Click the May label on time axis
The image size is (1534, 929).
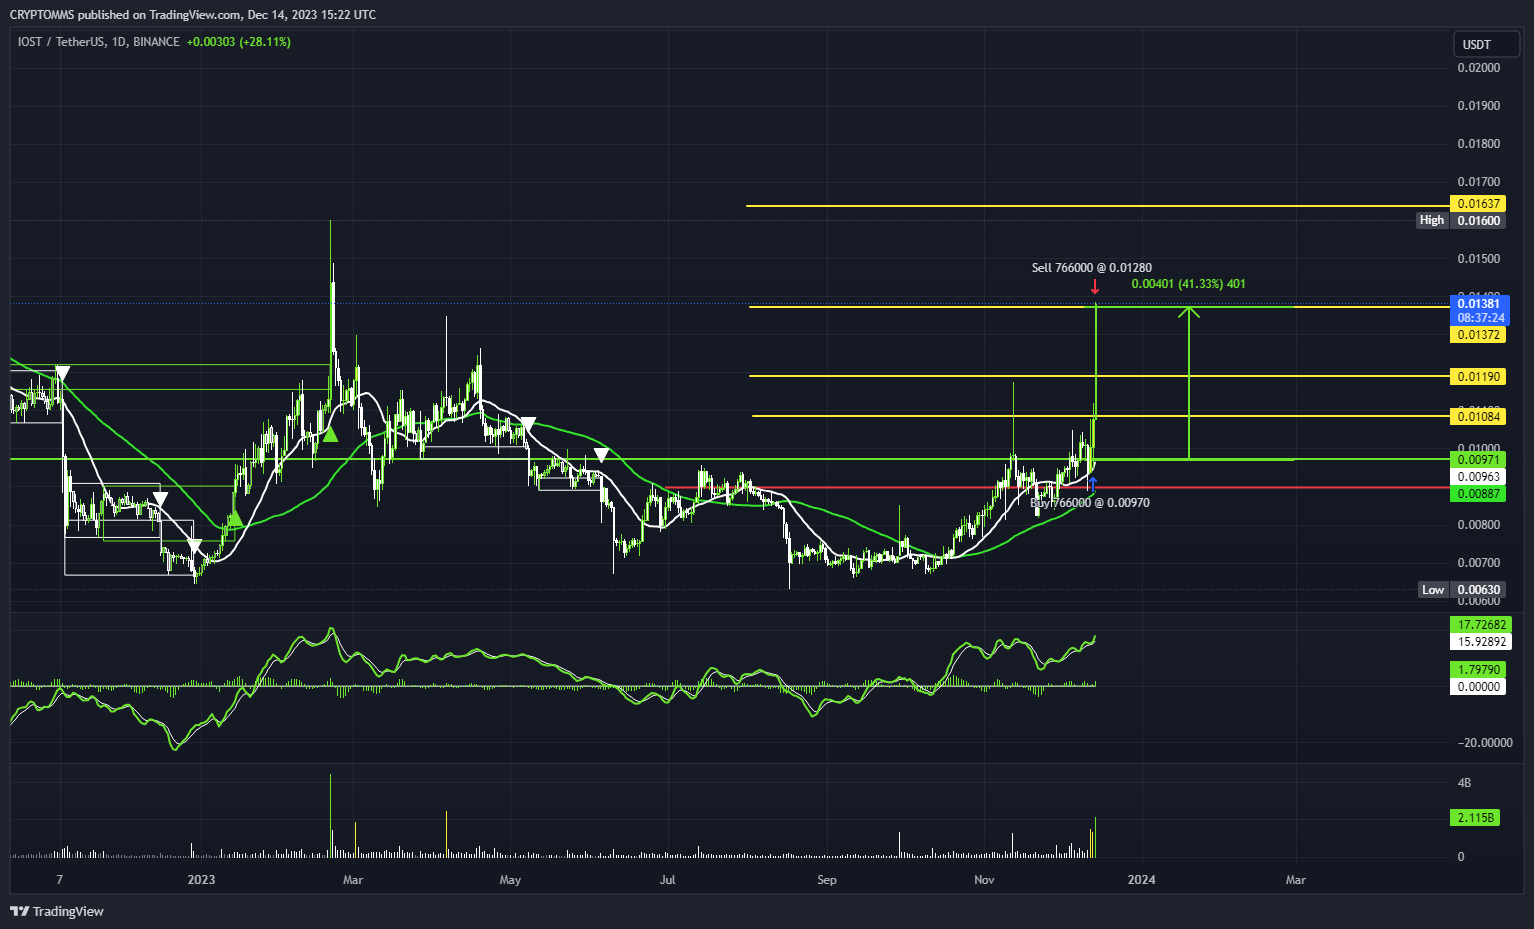point(510,880)
